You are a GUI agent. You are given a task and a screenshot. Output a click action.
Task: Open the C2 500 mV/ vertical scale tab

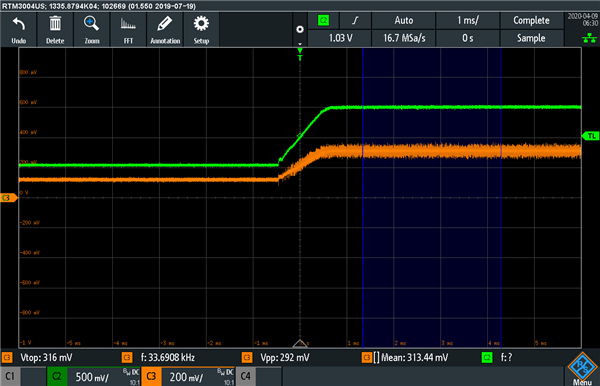click(x=94, y=376)
